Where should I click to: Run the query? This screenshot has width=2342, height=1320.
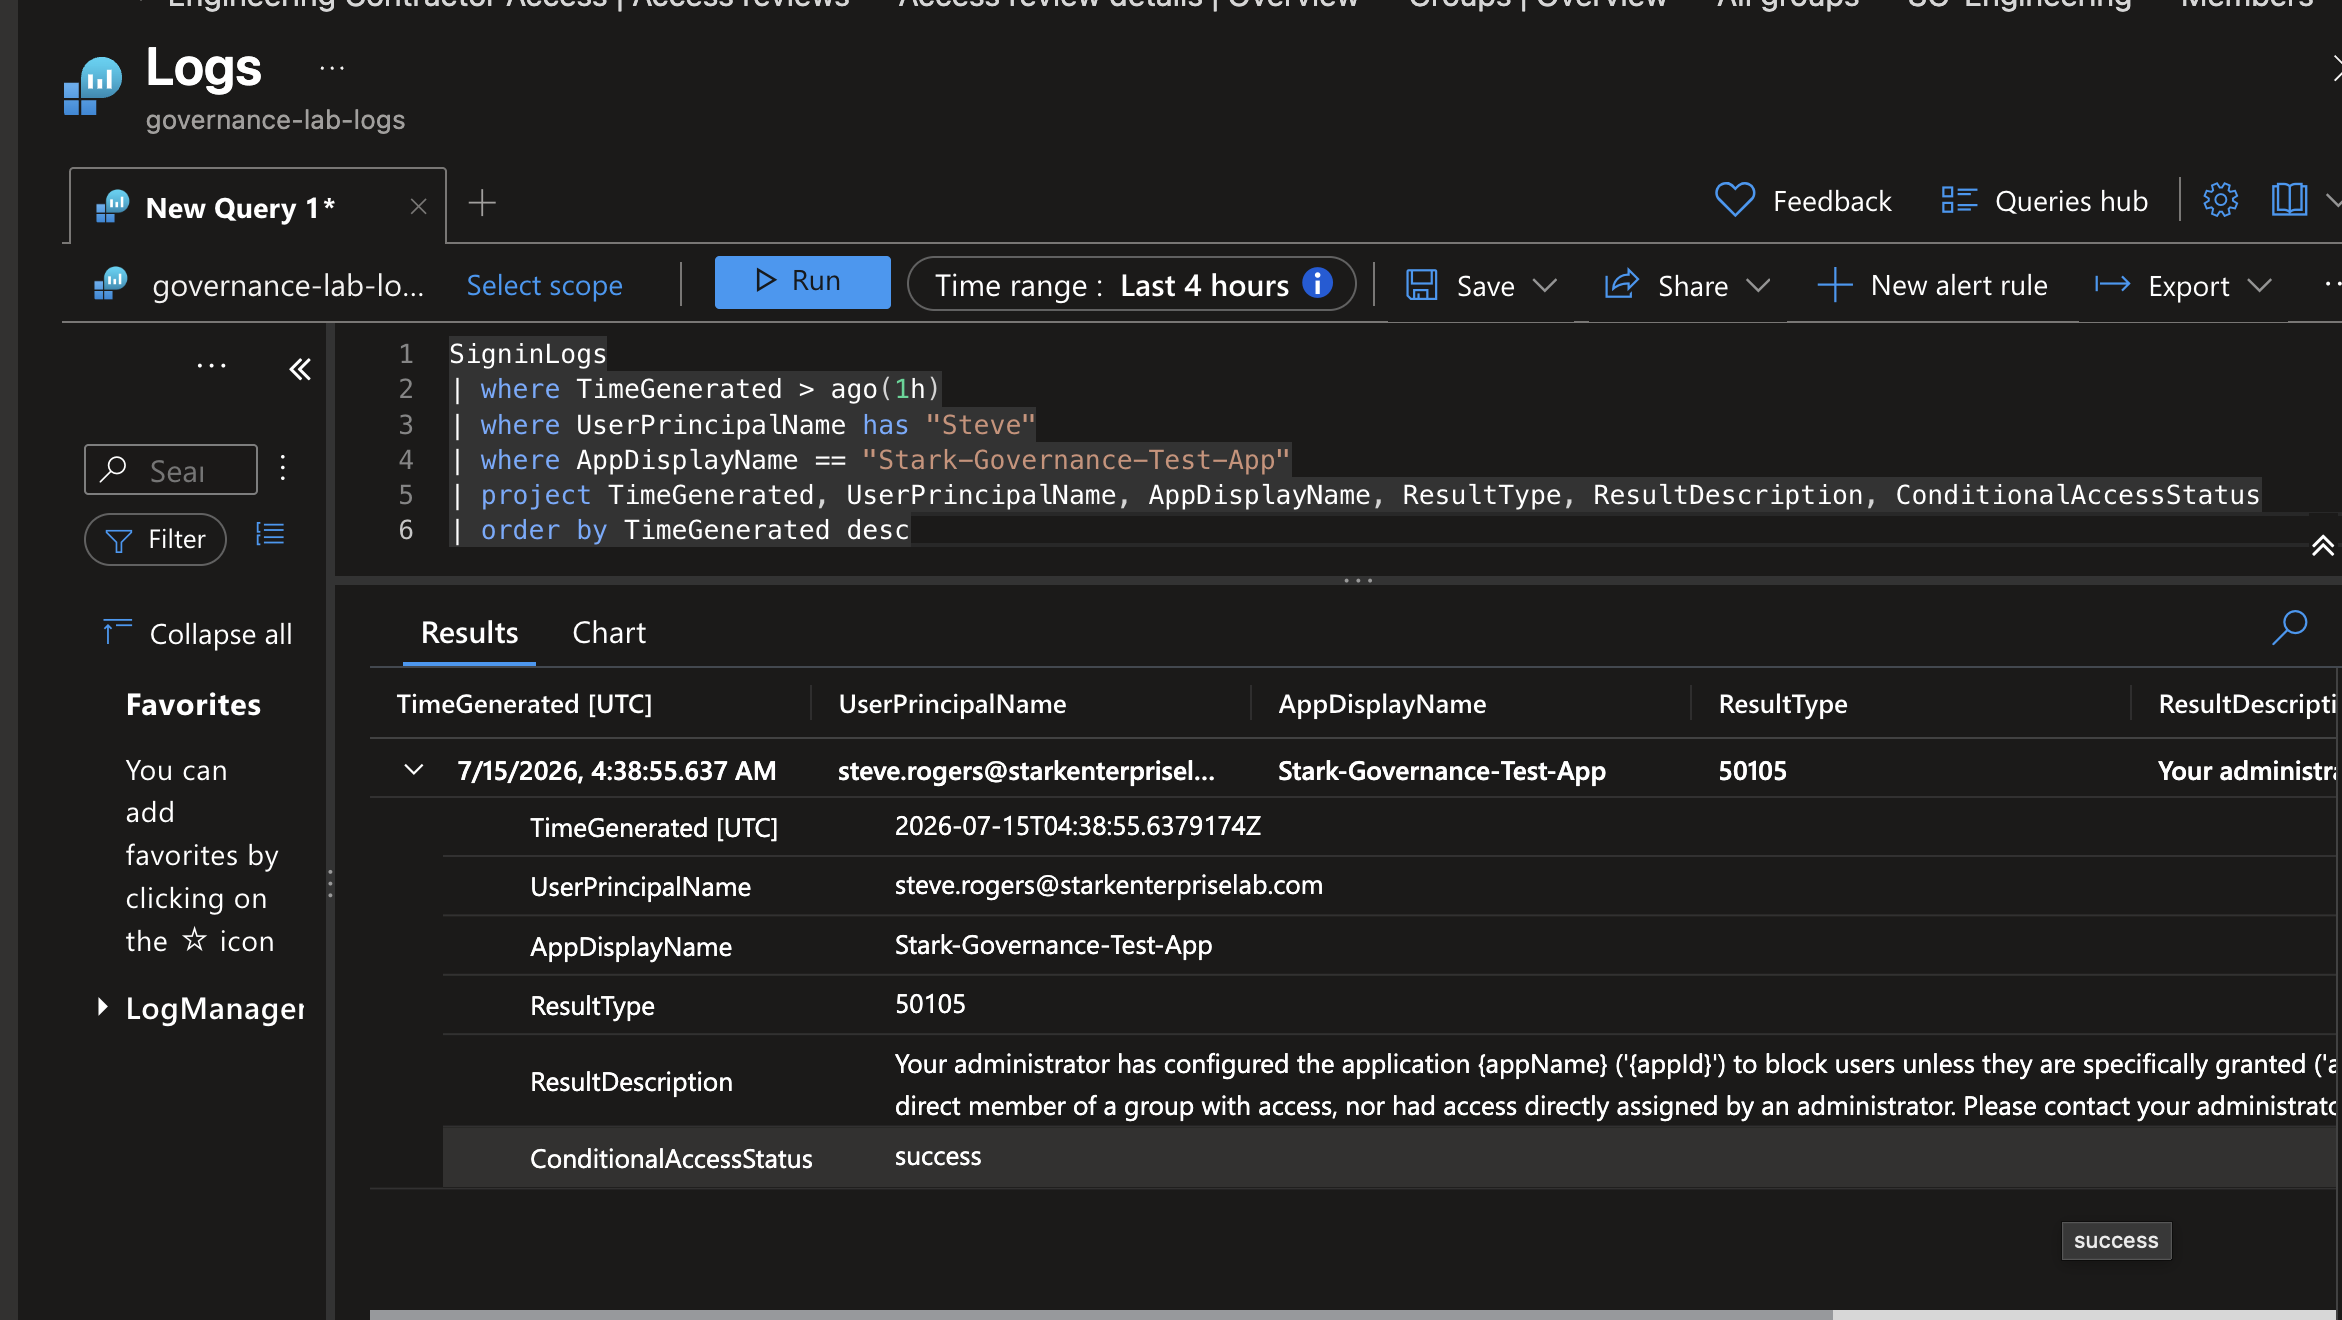click(x=802, y=282)
